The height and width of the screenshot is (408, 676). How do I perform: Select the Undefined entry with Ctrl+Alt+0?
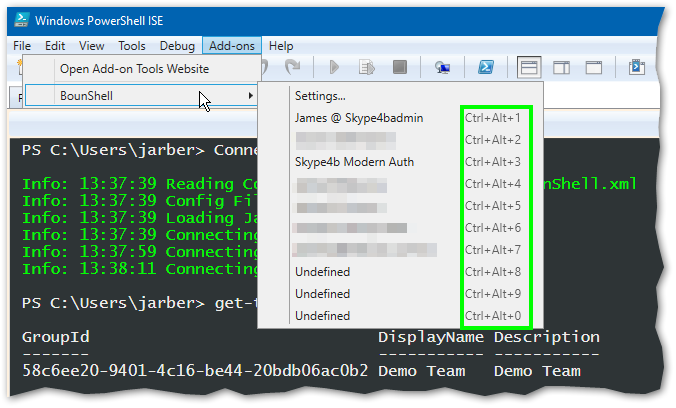click(x=401, y=316)
